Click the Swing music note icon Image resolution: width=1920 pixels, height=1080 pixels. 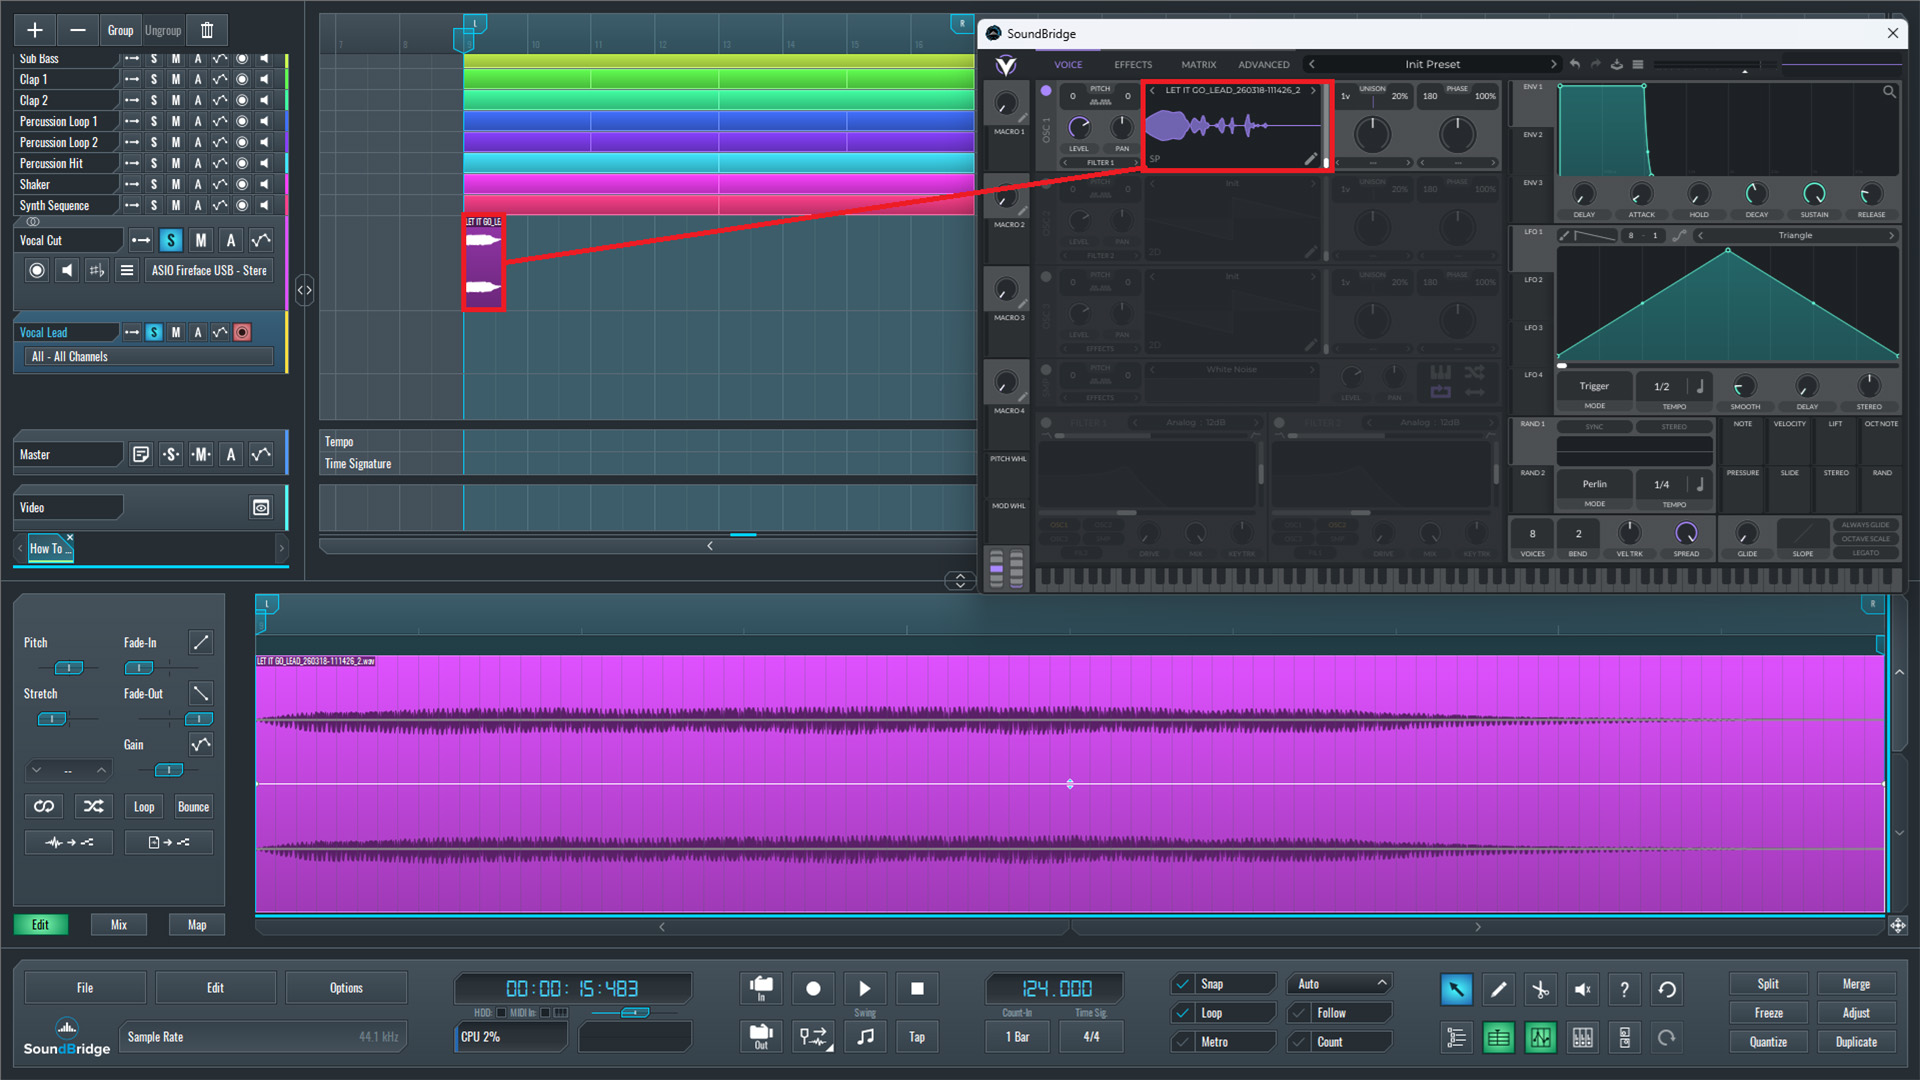pos(865,1036)
